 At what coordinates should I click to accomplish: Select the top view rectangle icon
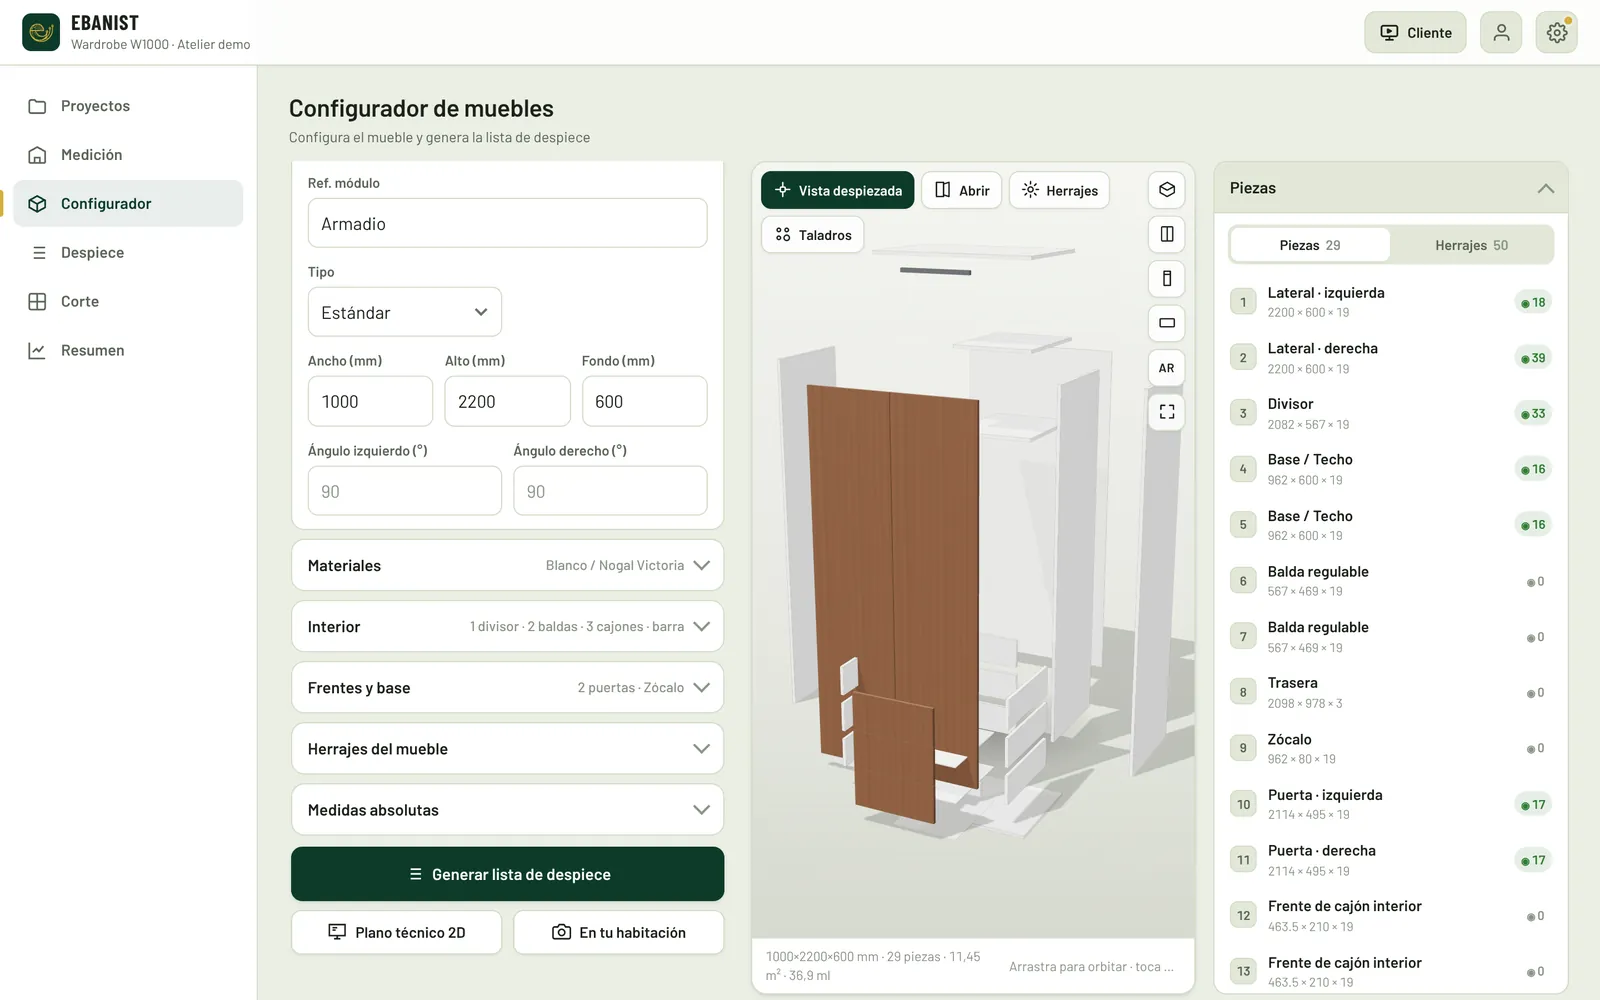(1167, 323)
